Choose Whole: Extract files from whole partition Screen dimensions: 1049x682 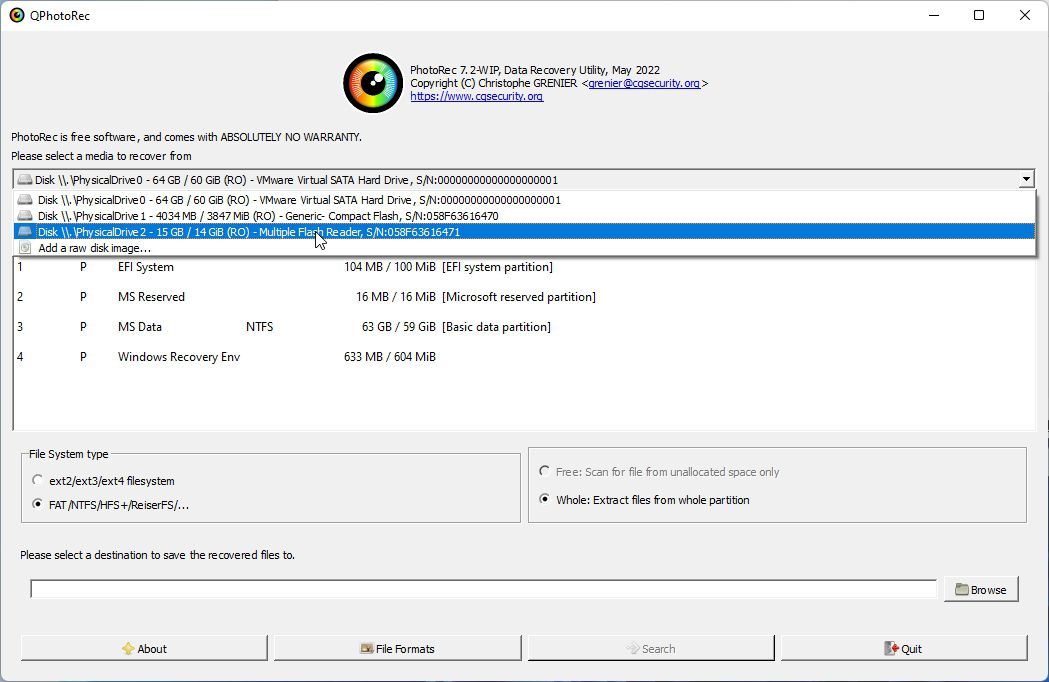545,499
